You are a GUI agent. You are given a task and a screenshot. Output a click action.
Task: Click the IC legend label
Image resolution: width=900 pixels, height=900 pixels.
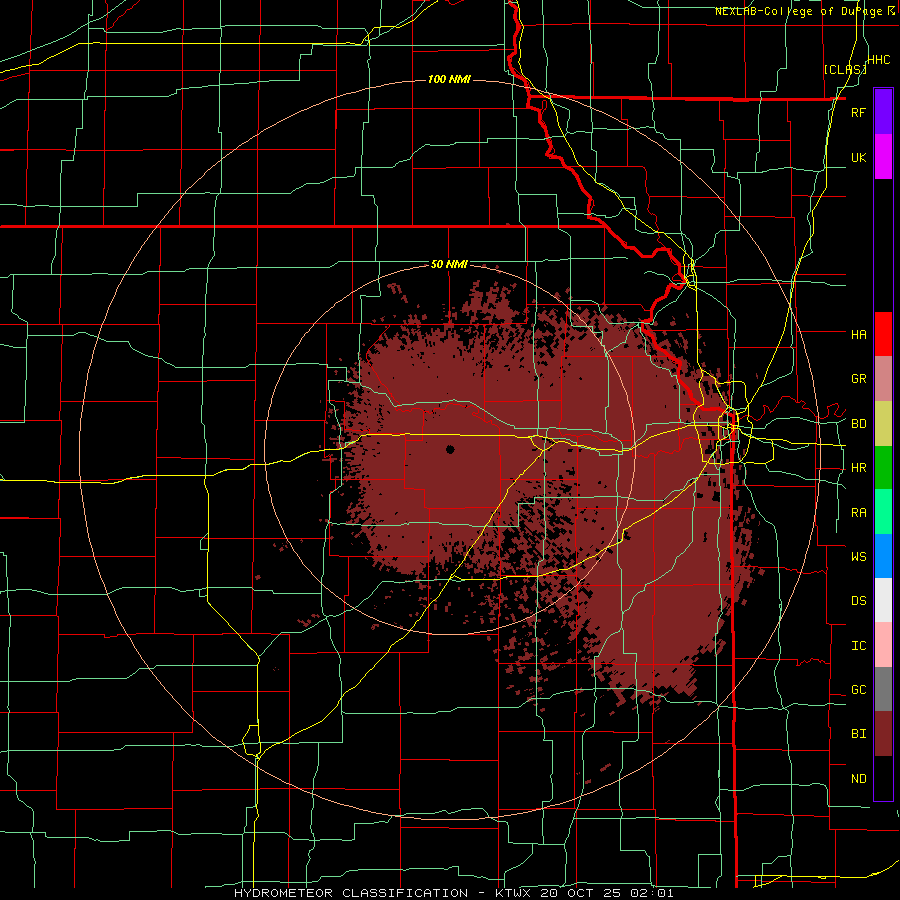(858, 646)
